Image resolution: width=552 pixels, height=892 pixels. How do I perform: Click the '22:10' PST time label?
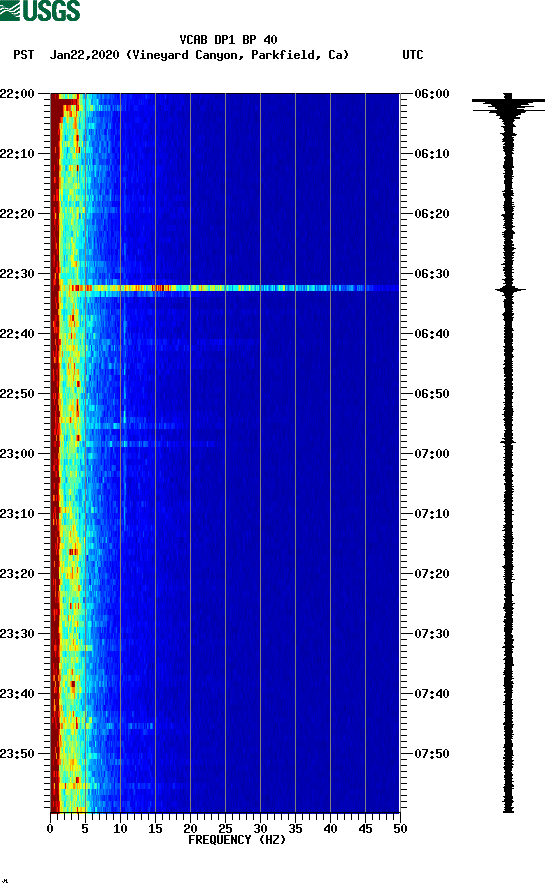coord(17,154)
